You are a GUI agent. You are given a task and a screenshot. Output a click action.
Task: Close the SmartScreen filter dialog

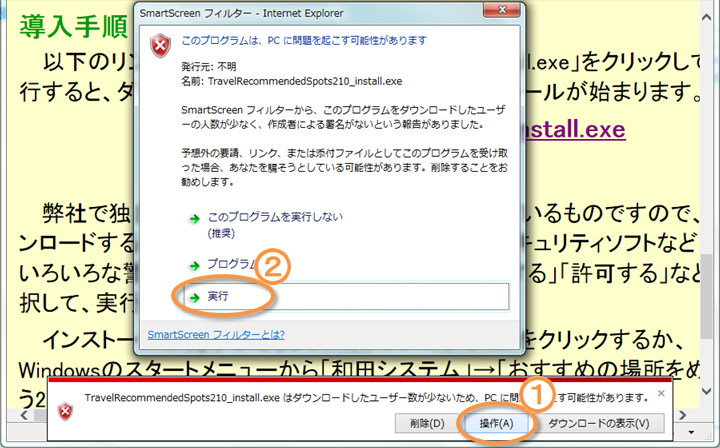[x=502, y=10]
